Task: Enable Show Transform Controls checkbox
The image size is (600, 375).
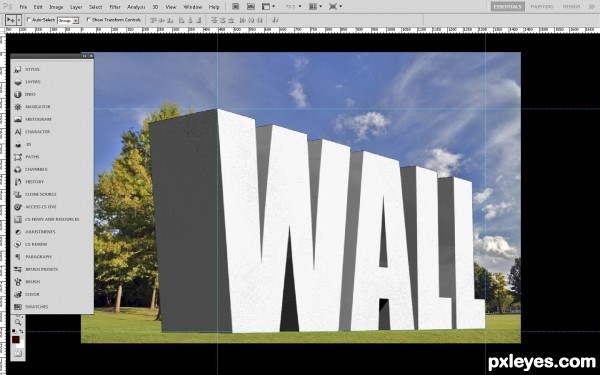Action: tap(89, 20)
